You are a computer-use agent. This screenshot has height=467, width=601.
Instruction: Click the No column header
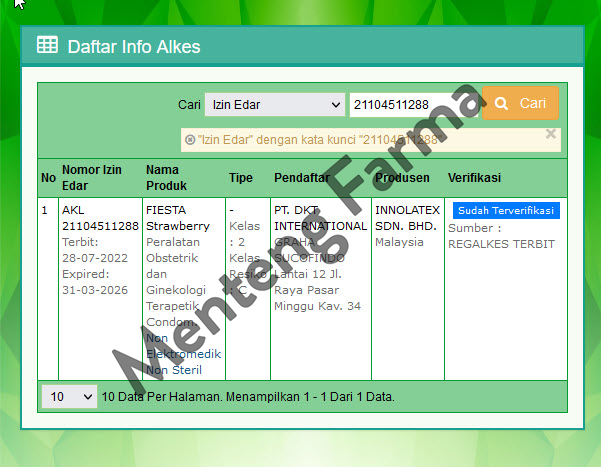tap(48, 178)
